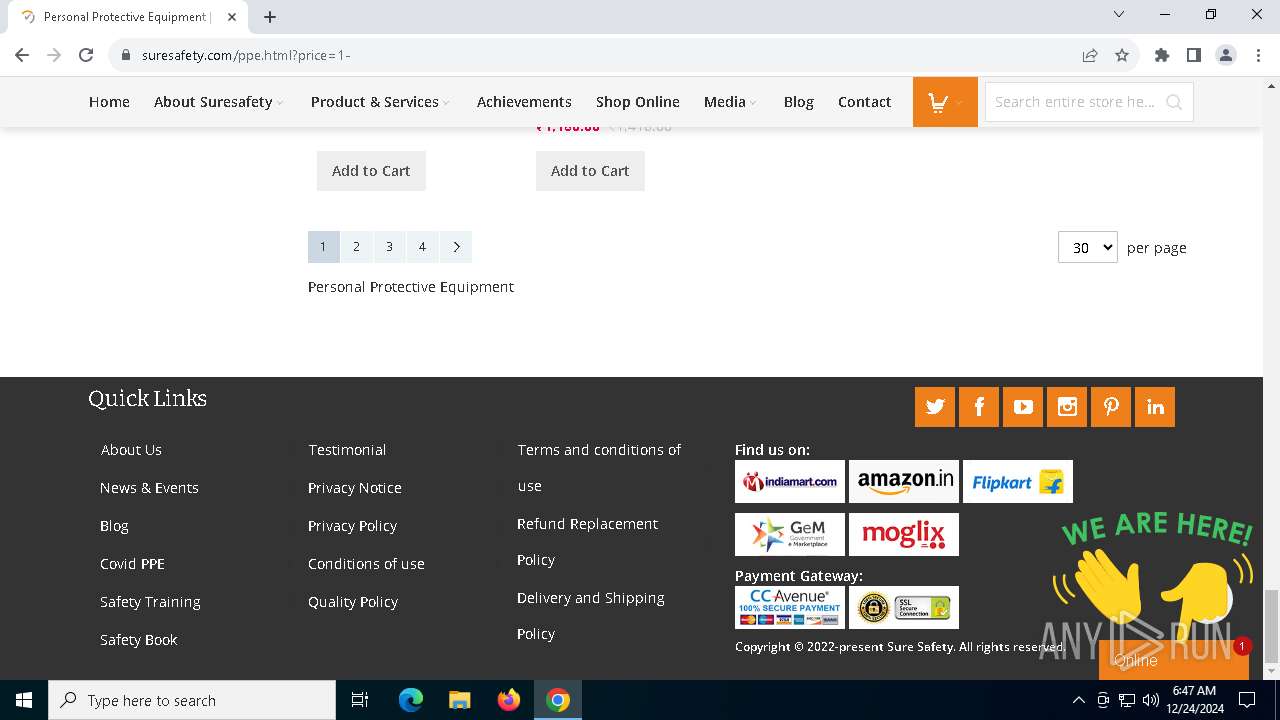1280x720 pixels.
Task: Open File Explorer from taskbar
Action: (460, 700)
